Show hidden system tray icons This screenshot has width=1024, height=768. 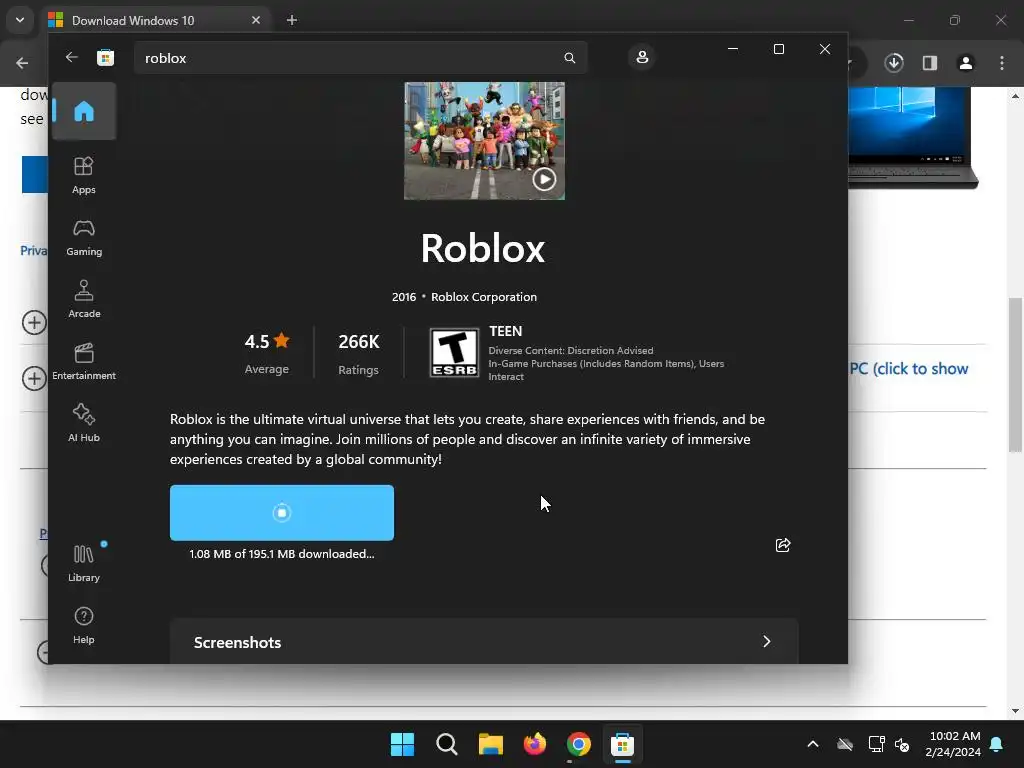point(813,744)
